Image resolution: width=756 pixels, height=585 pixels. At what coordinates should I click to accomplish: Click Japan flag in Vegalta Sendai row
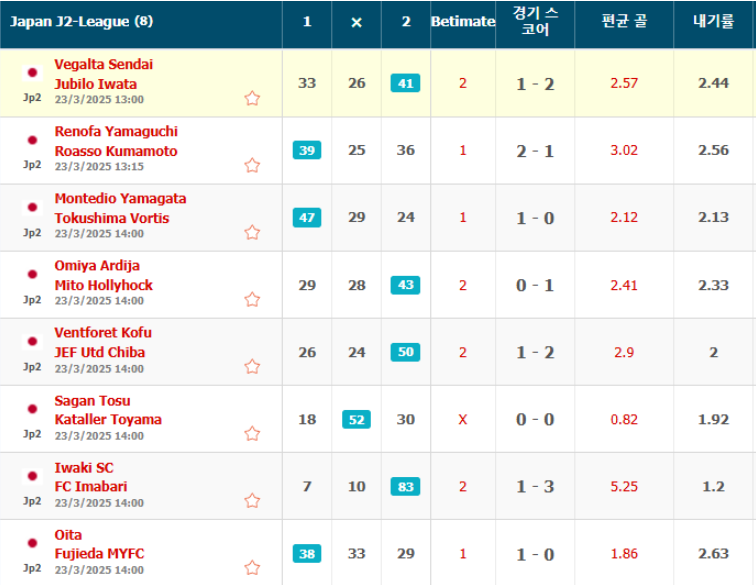click(x=32, y=73)
